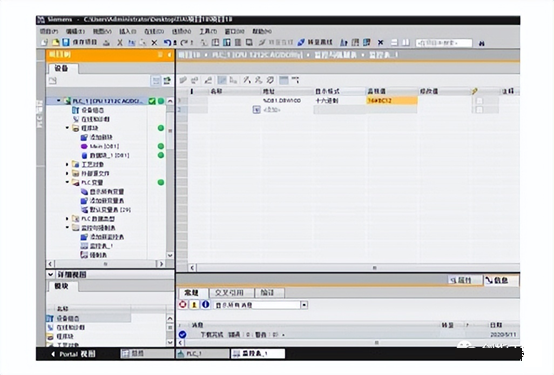This screenshot has height=375, width=554.
Task: Click the blue floppy-disk save project icon
Action: [66, 42]
